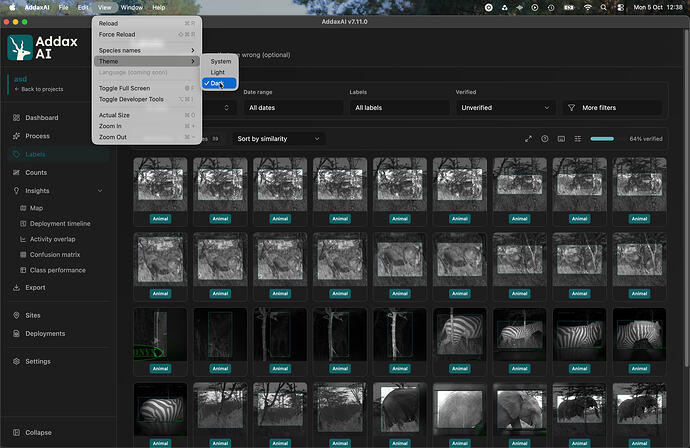Click the 64% verified text
This screenshot has width=690, height=448.
click(x=646, y=139)
